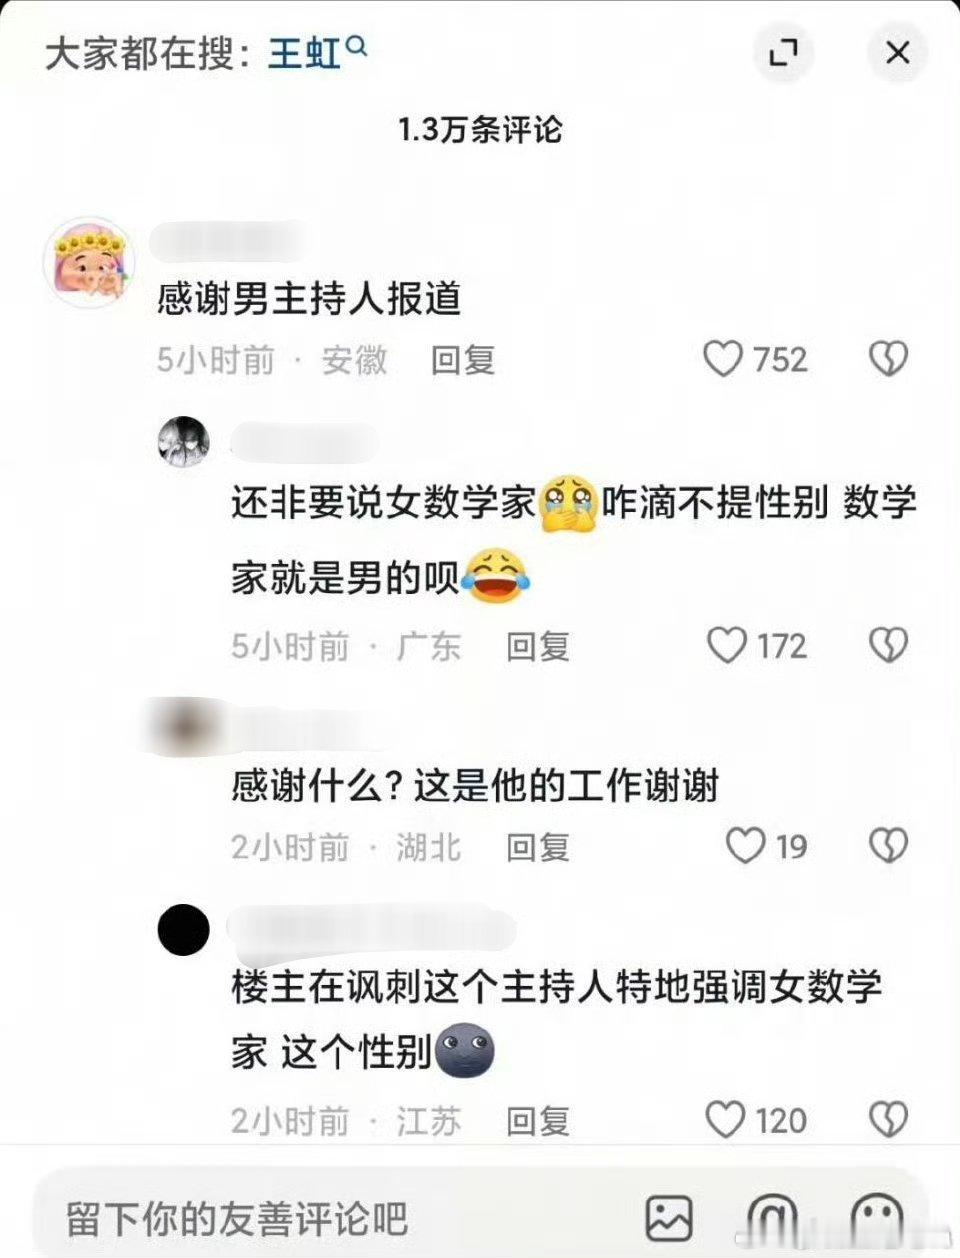The image size is (960, 1258).
Task: Open the black circle avatar profile
Action: (x=184, y=930)
